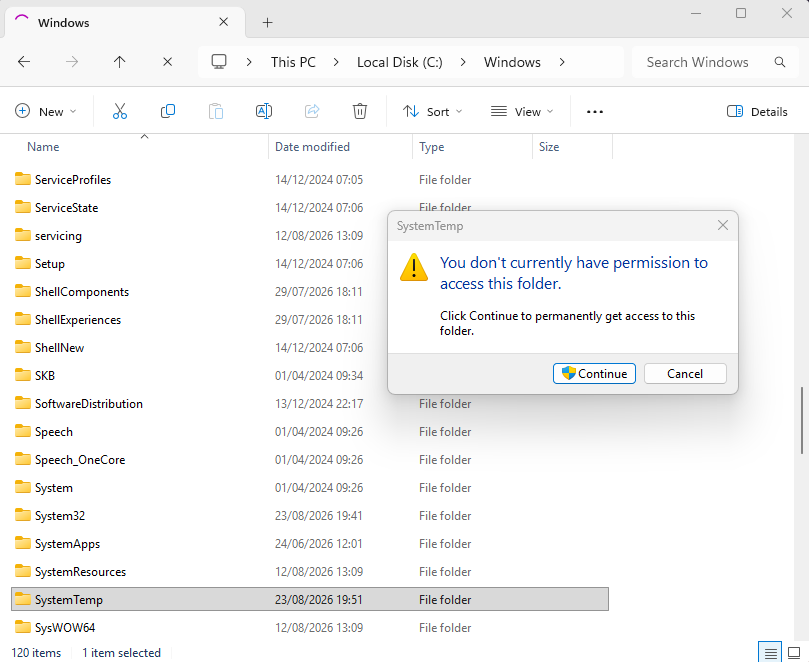Expand chevron after Local Disk (C:)
The image size is (809, 662).
coord(463,62)
